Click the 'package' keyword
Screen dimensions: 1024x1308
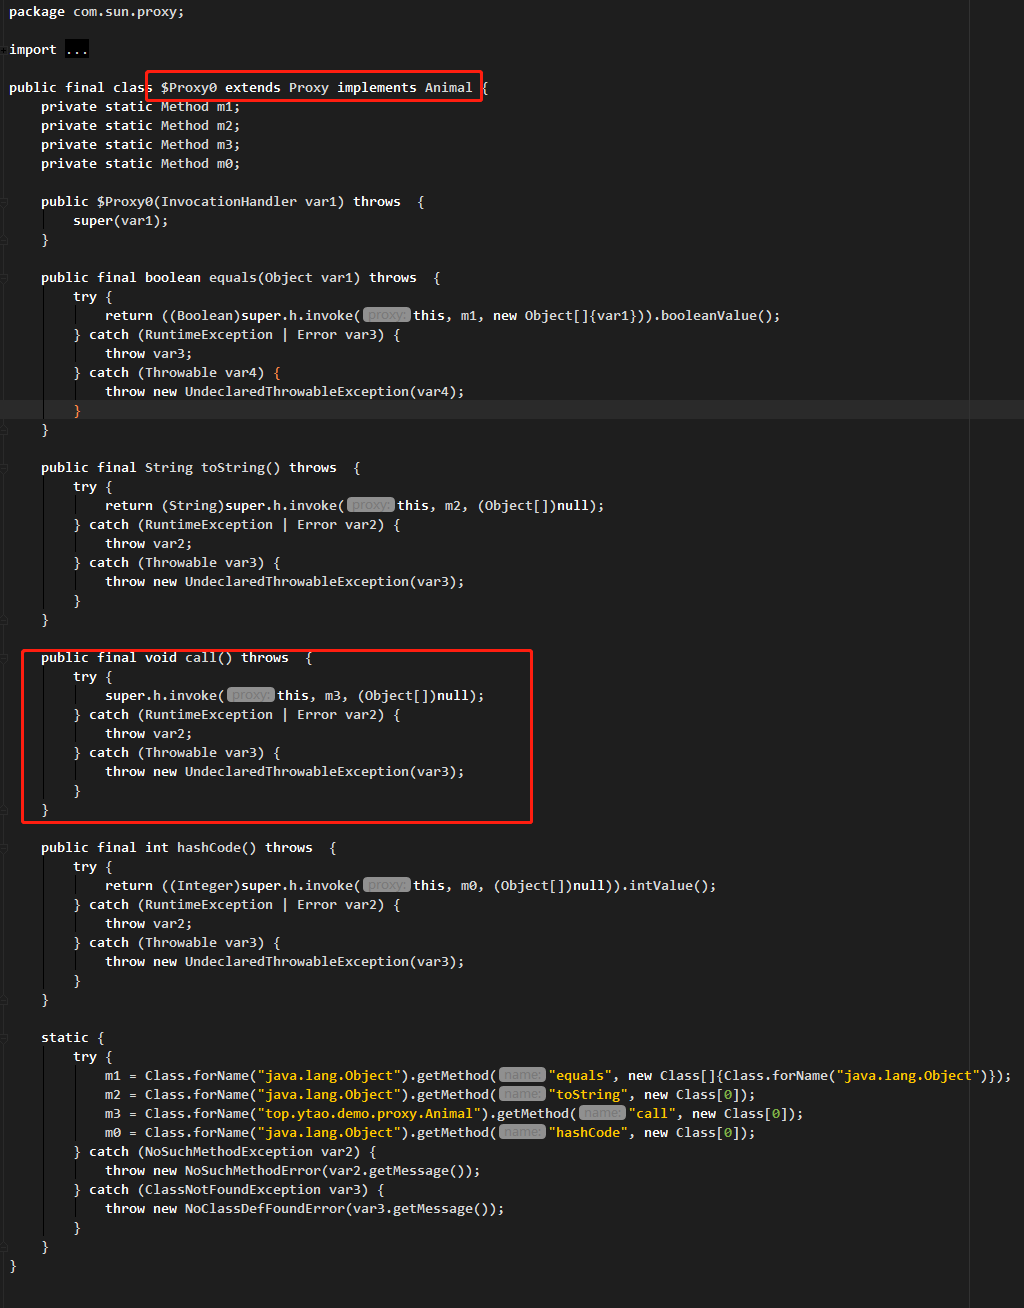pos(37,12)
